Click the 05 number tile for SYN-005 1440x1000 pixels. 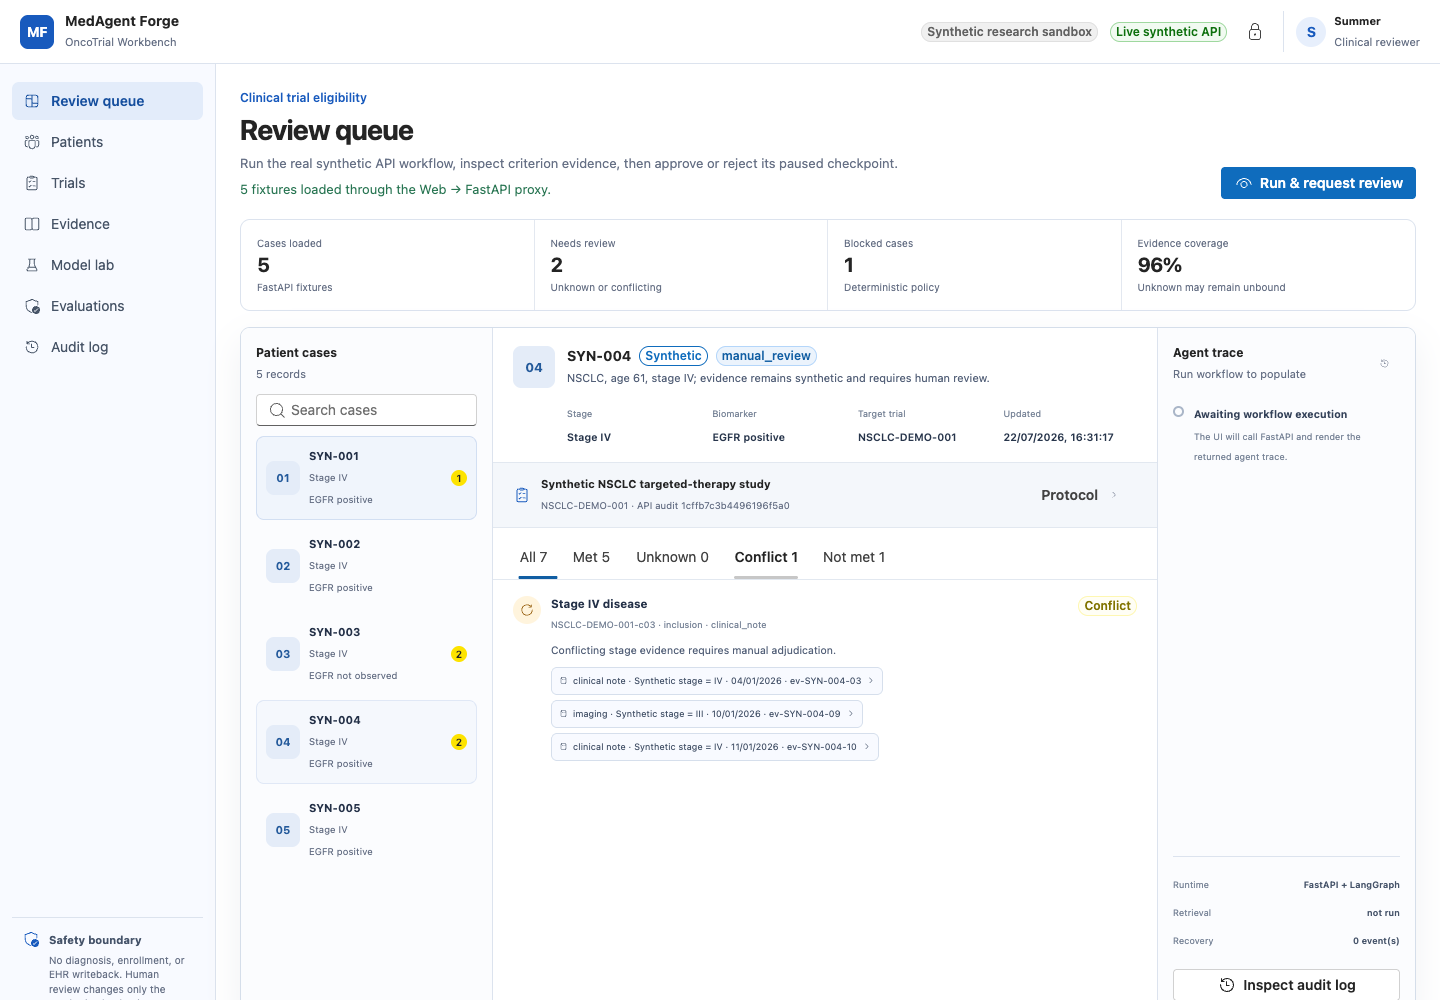283,830
